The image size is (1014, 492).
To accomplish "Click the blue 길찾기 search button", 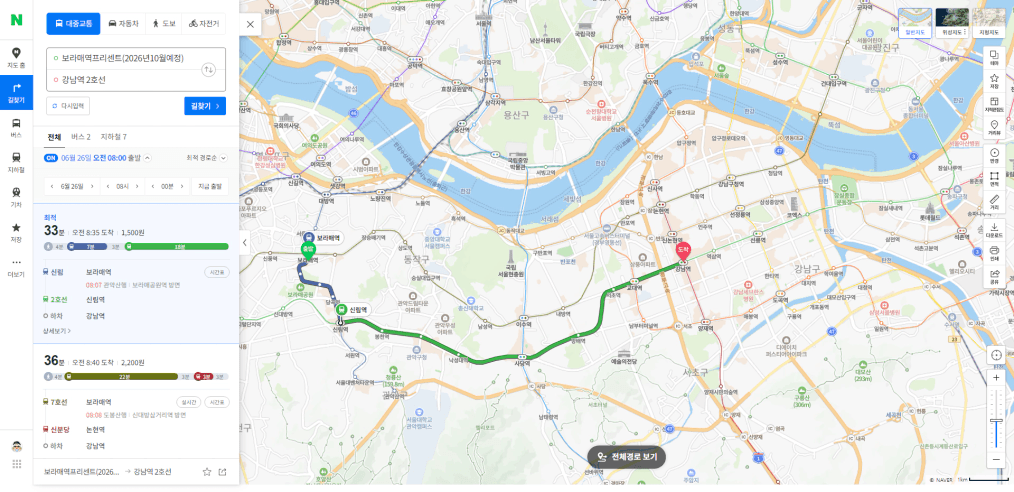I will pos(205,106).
